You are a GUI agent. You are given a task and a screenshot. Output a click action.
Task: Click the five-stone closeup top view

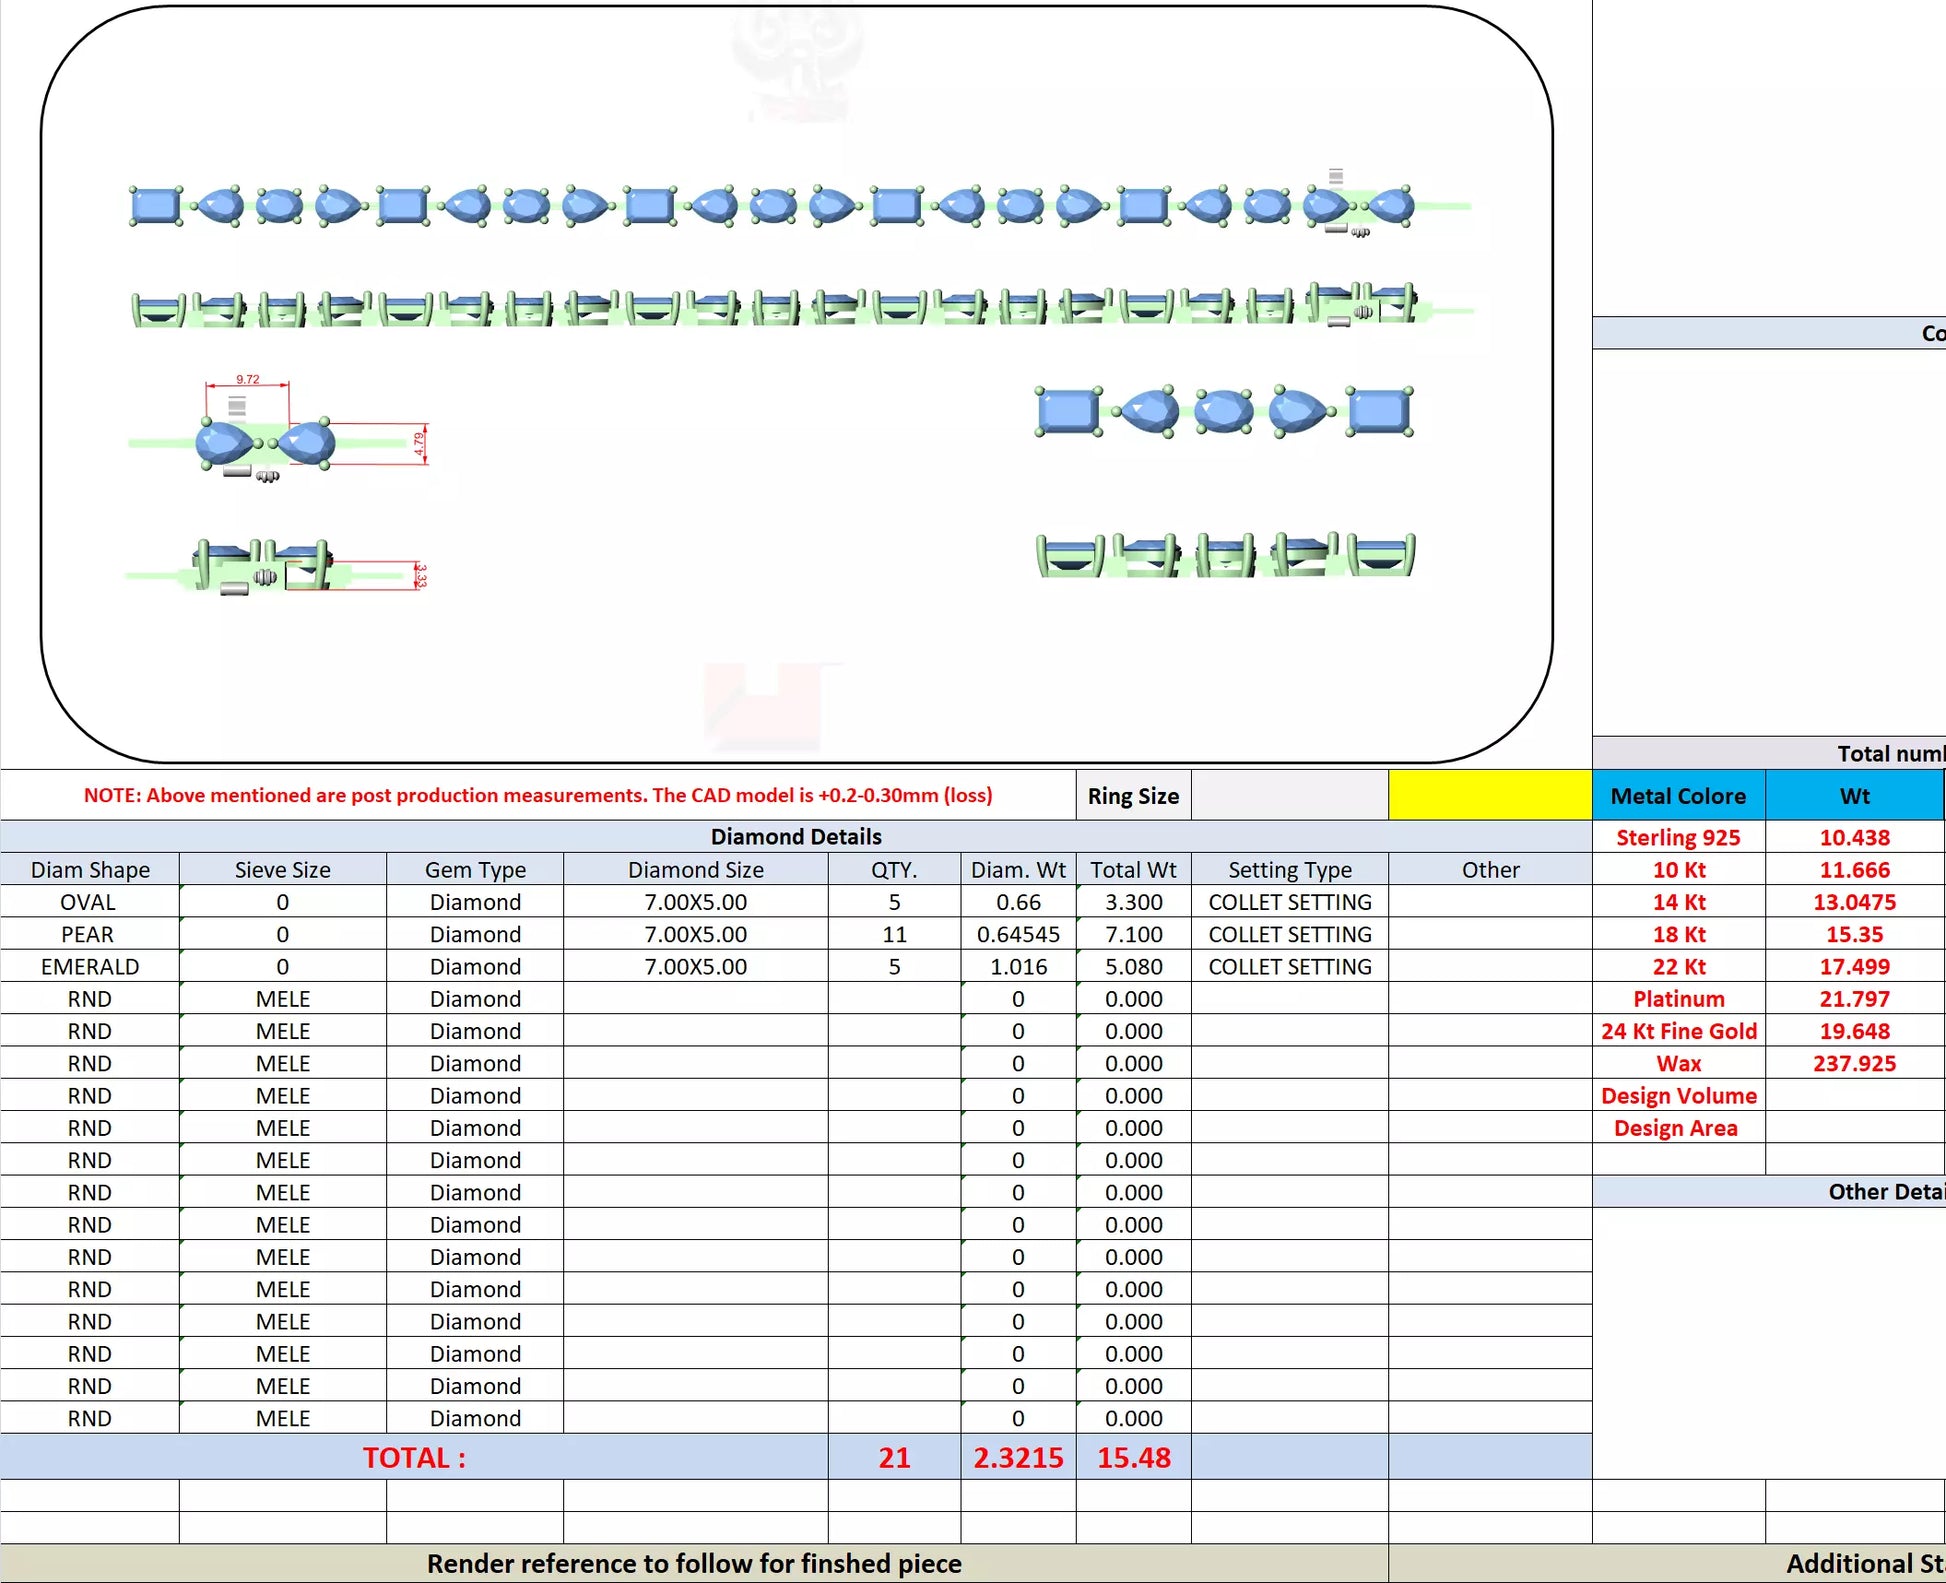(x=1224, y=411)
